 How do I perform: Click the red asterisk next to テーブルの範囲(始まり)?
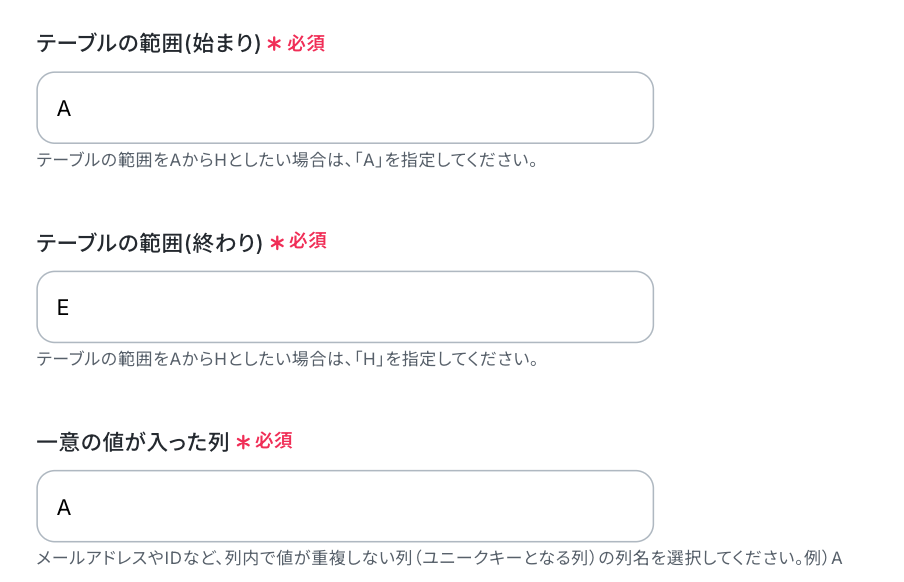tap(274, 45)
